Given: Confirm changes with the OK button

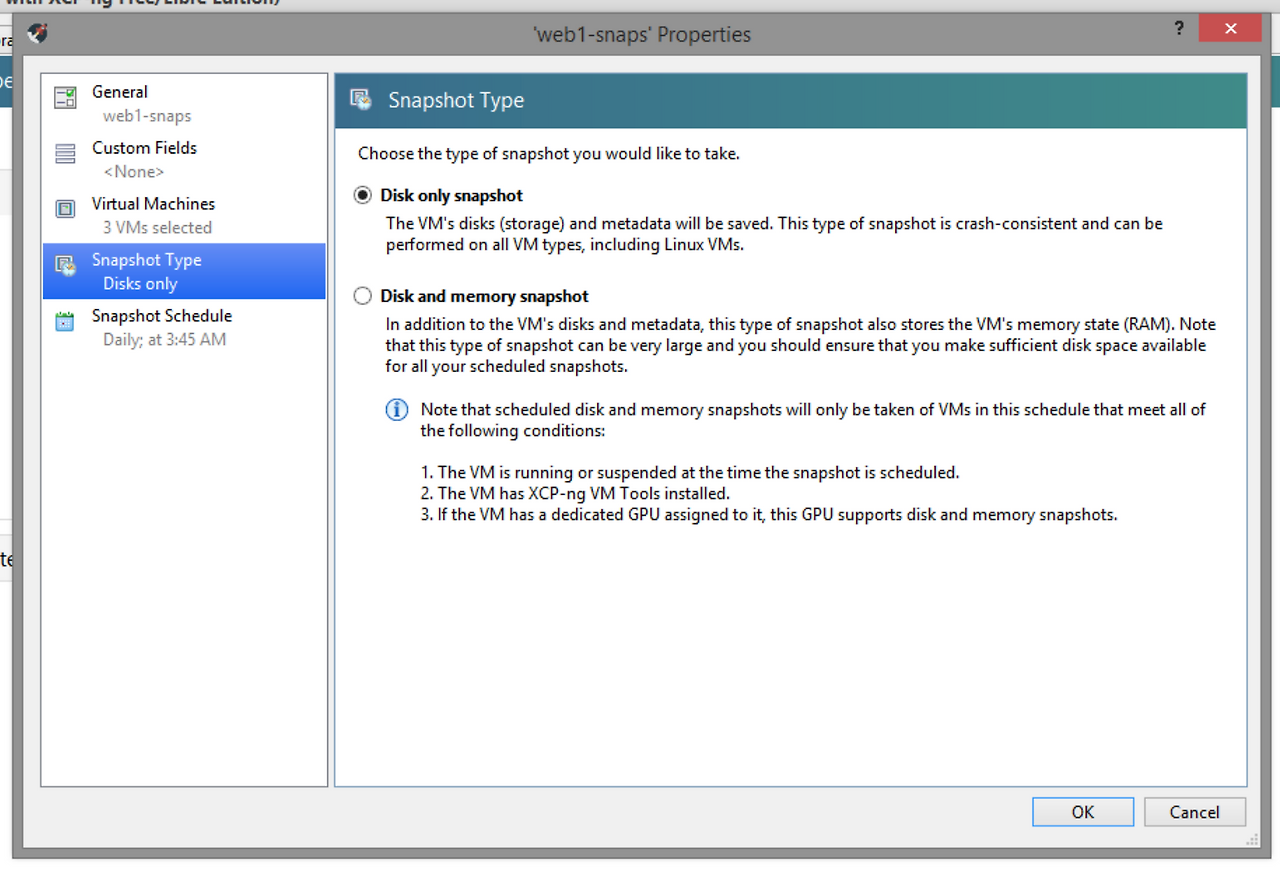Looking at the screenshot, I should (1083, 812).
